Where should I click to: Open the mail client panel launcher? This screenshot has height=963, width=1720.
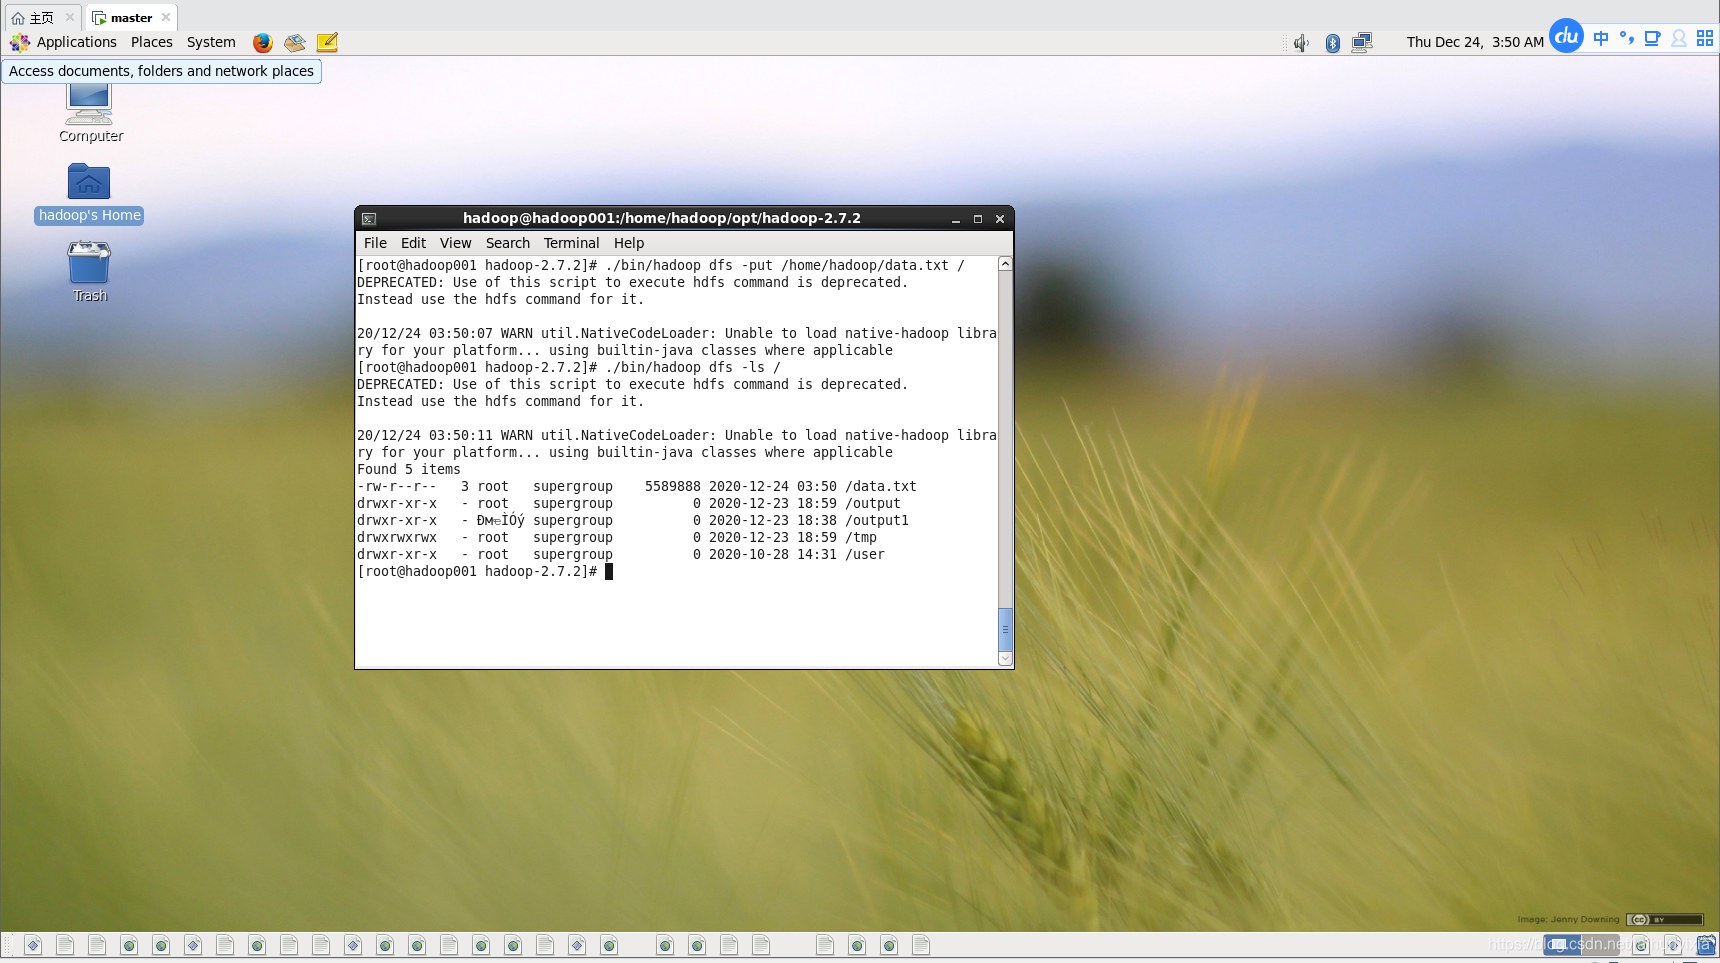(x=295, y=42)
